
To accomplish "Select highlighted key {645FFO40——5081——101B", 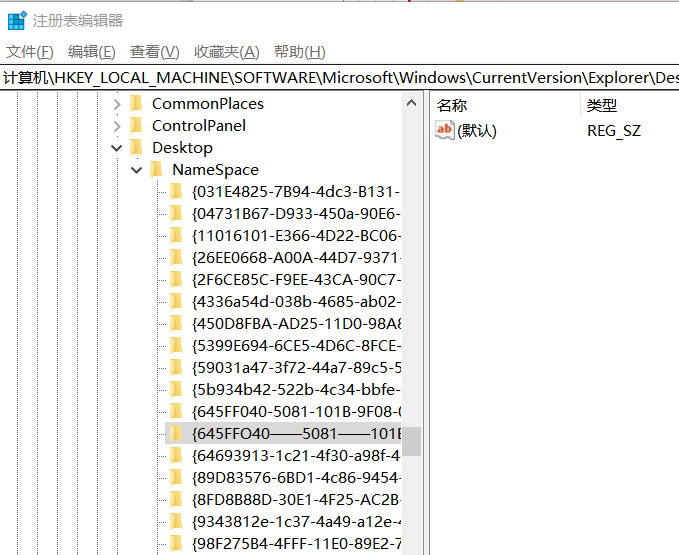I will (x=296, y=434).
